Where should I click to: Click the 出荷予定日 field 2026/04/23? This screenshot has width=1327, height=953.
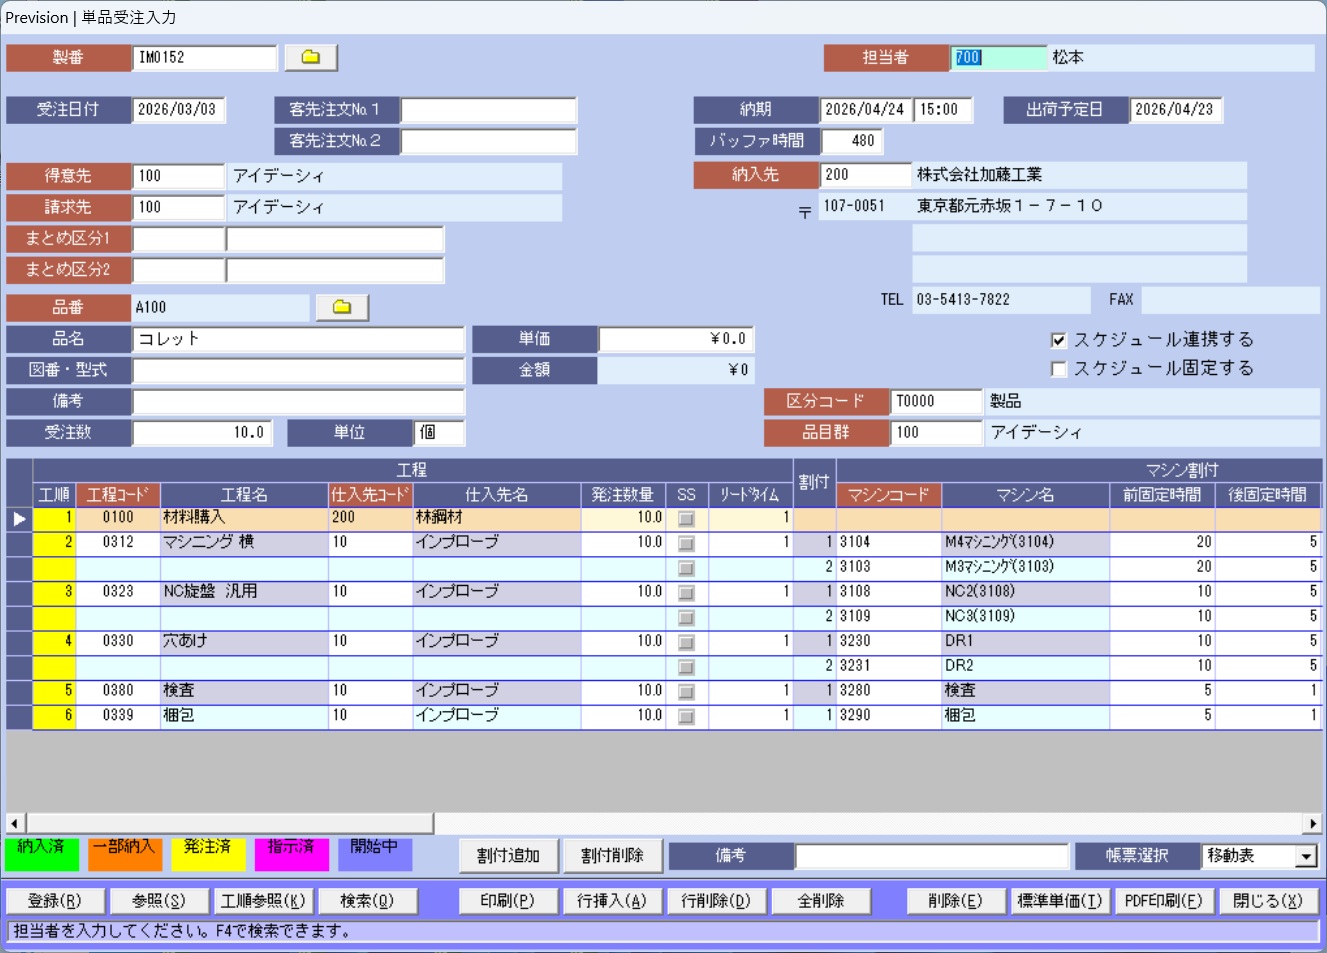(x=1176, y=109)
